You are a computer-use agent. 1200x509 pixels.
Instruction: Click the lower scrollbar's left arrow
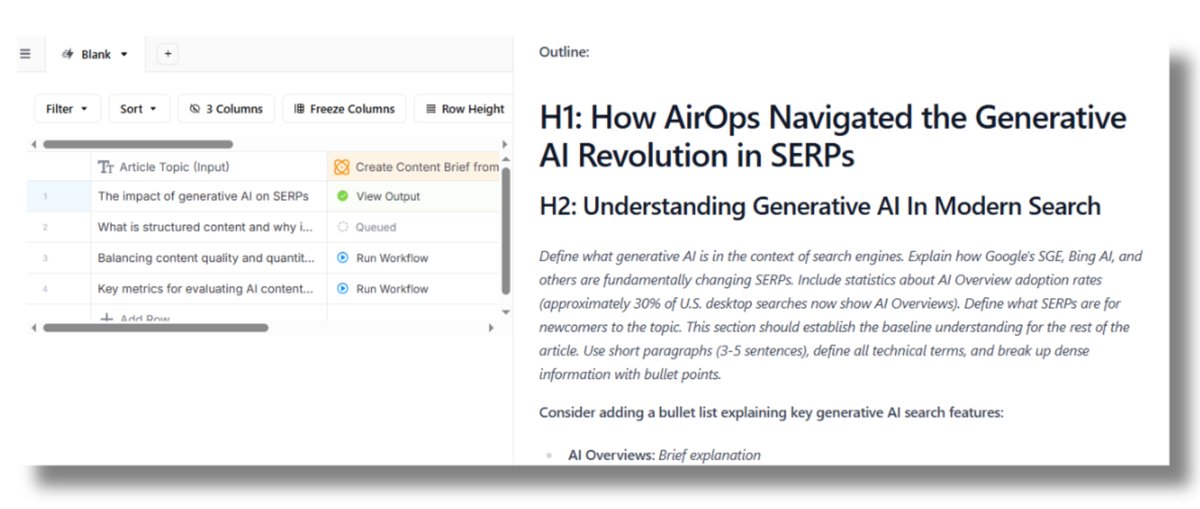(34, 327)
